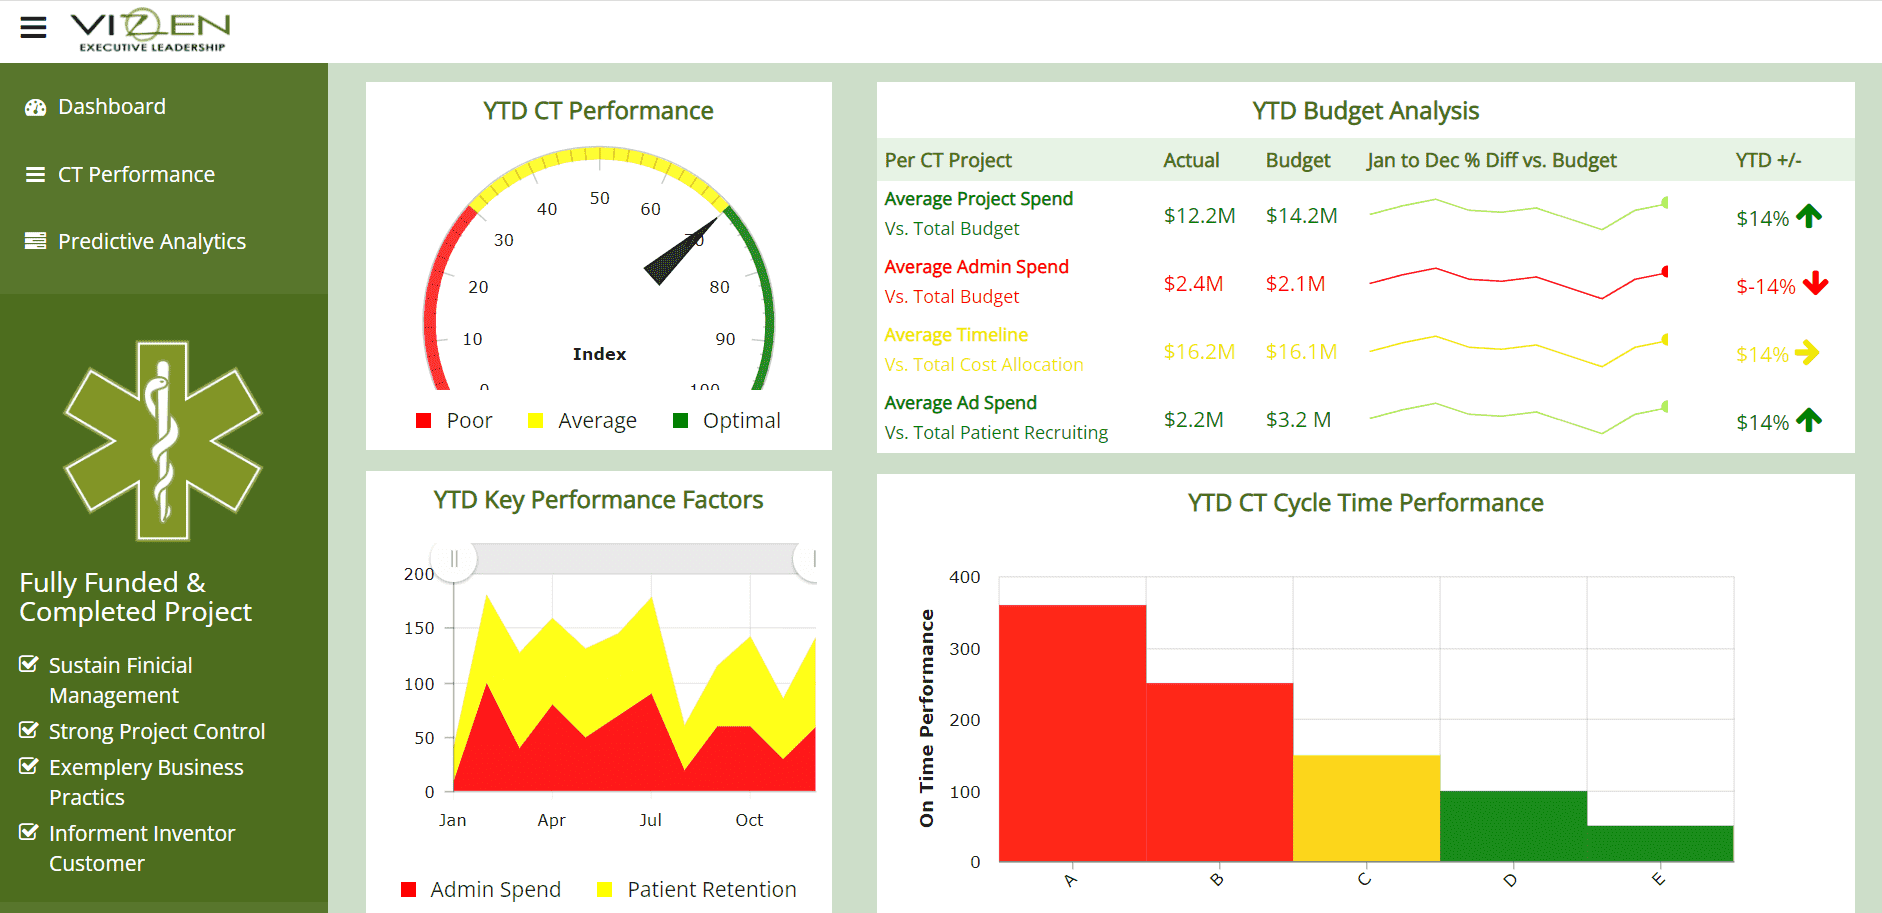Toggle Strong Project Control checkbox
Viewport: 1882px width, 913px height.
pos(29,730)
